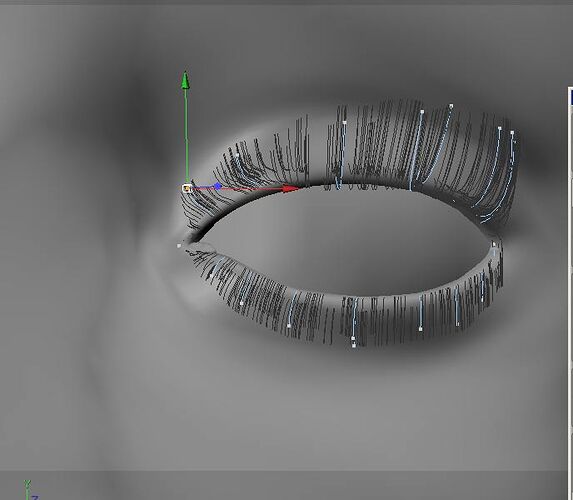Grab the red X-axis arrow of the move manipulator
The image size is (573, 500).
click(292, 189)
